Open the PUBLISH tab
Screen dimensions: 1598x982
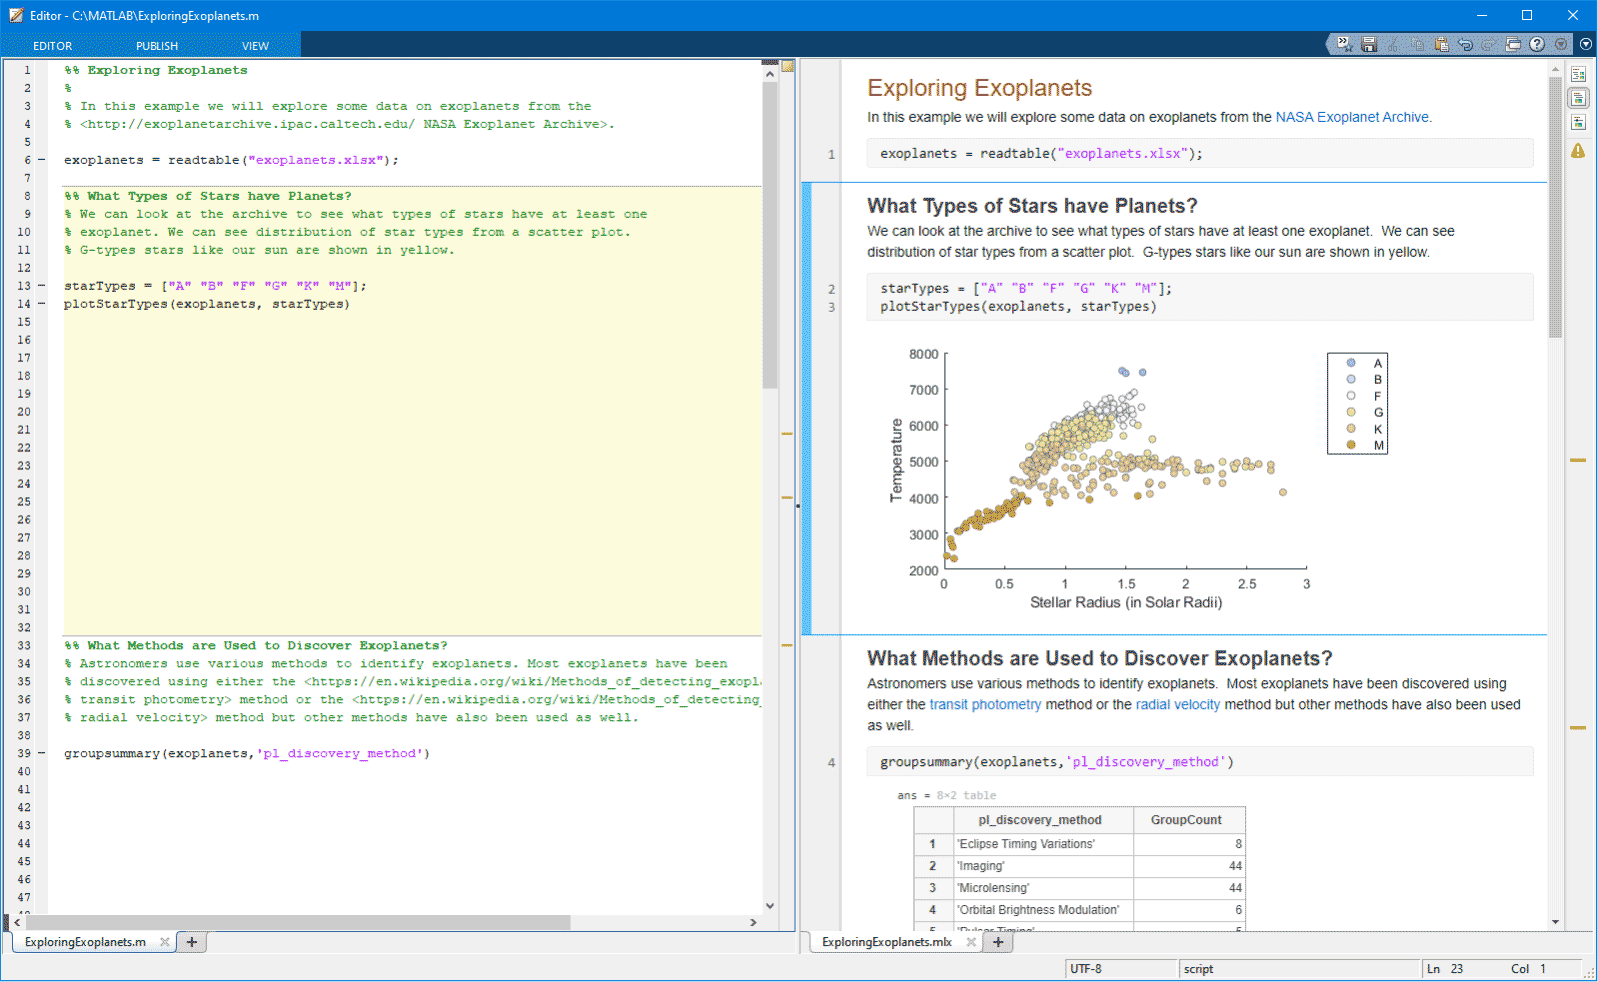pos(157,46)
